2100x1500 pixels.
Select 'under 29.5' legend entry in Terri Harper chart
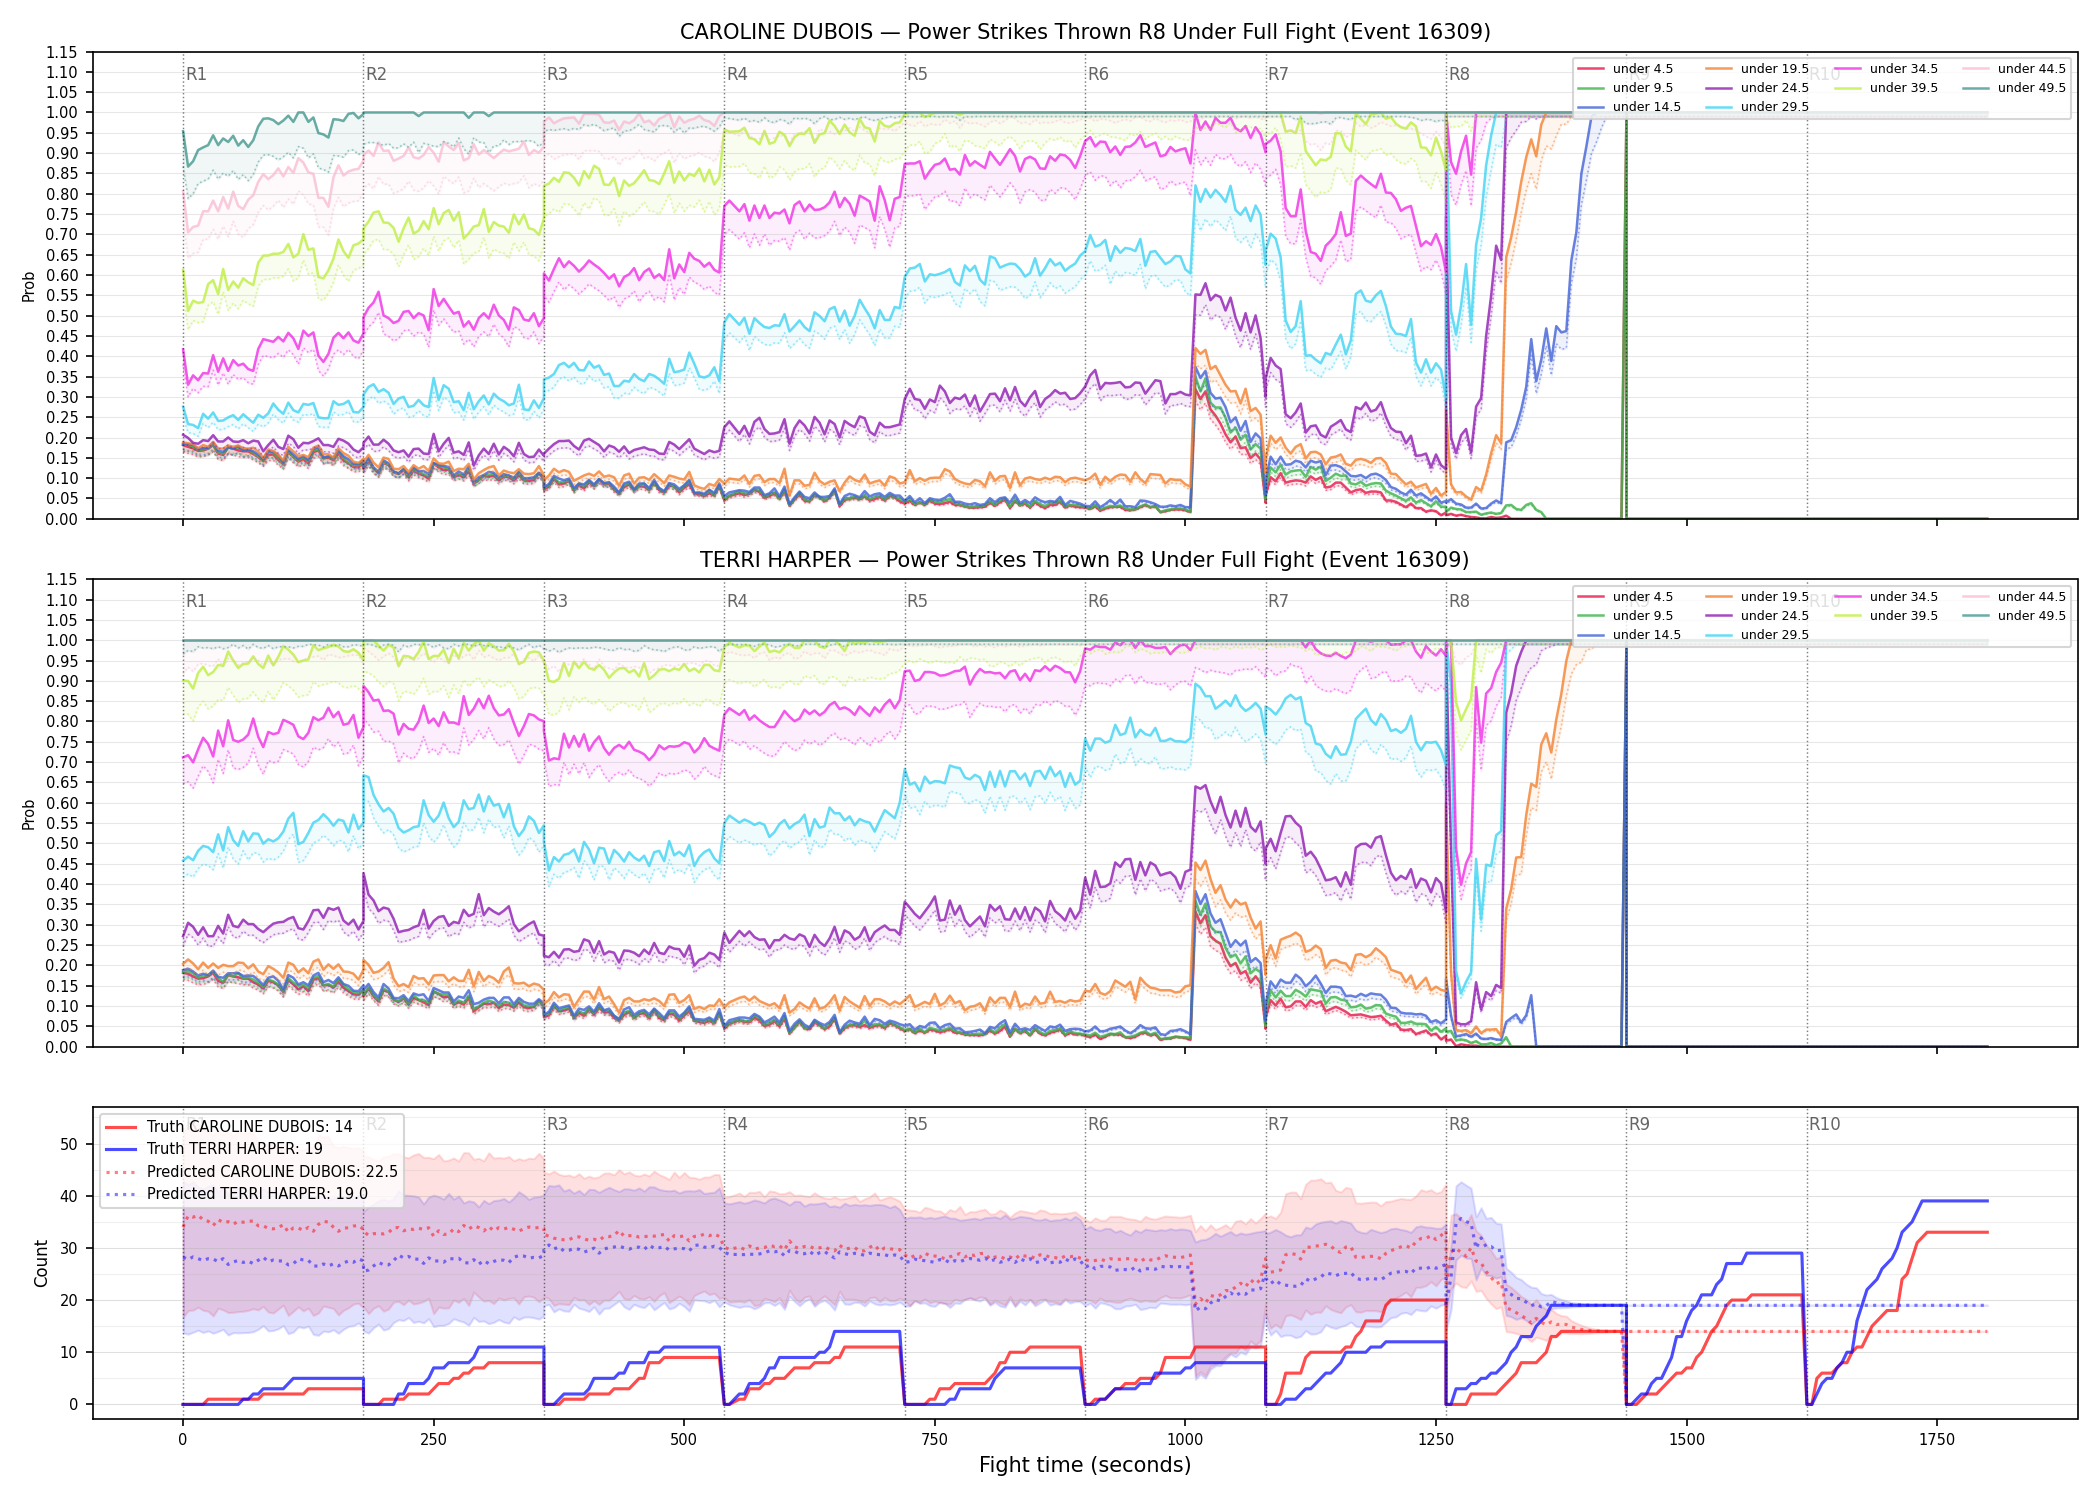pyautogui.click(x=1757, y=635)
